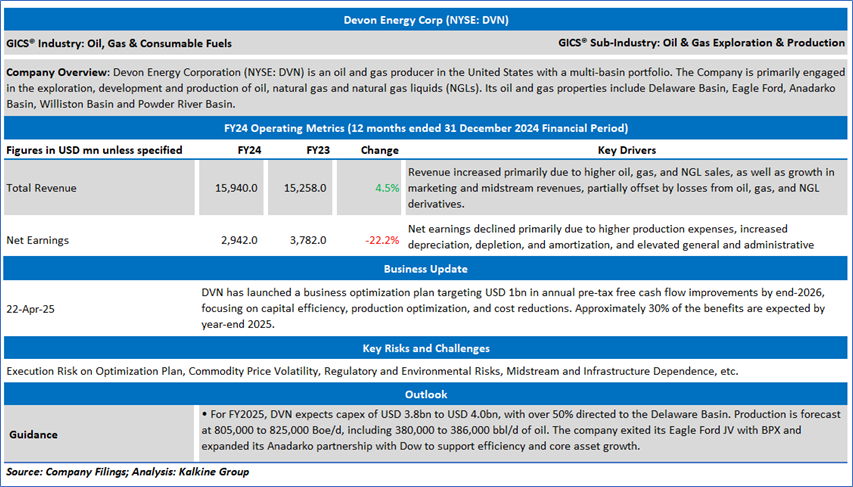Click 'GICS® Industry: Oil, Gas & Consumable Fuels' text
Screen dimensions: 853x487
coord(119,44)
